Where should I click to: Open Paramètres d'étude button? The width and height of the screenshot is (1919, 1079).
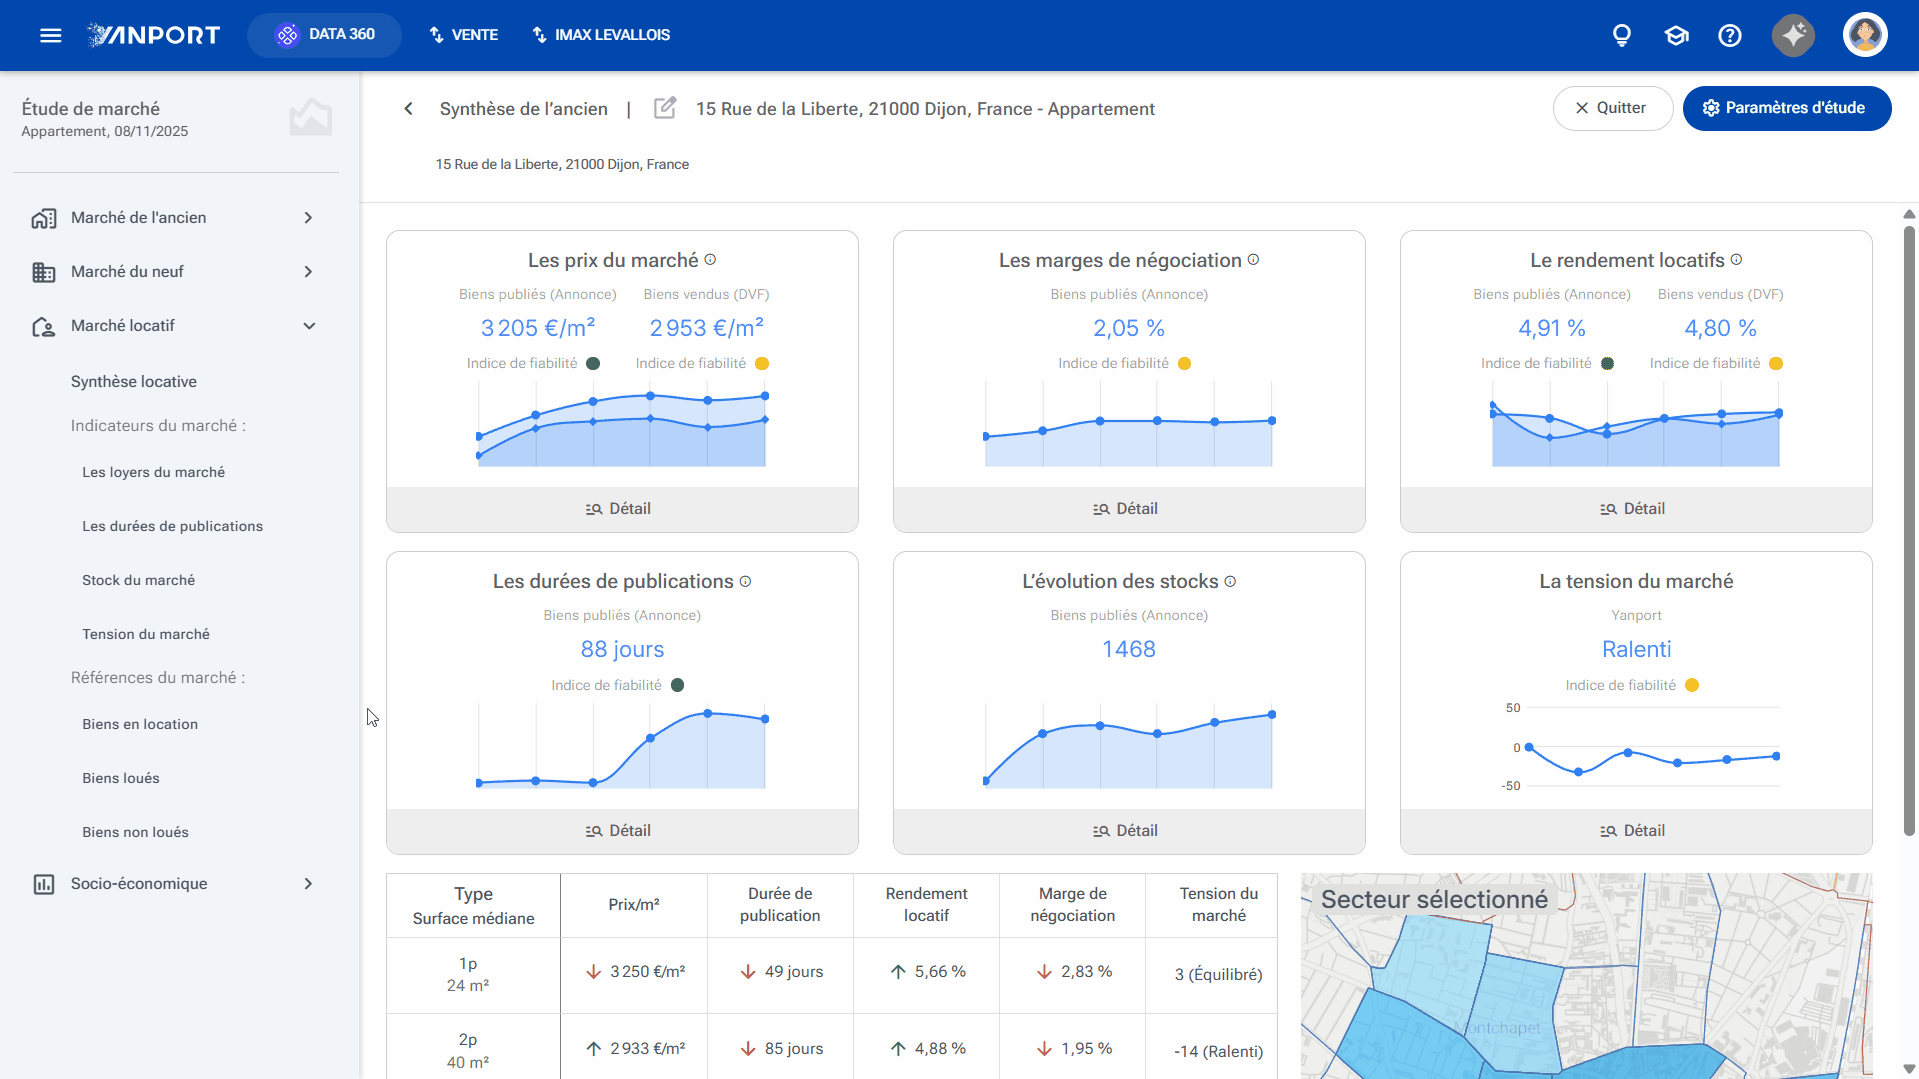(1786, 108)
